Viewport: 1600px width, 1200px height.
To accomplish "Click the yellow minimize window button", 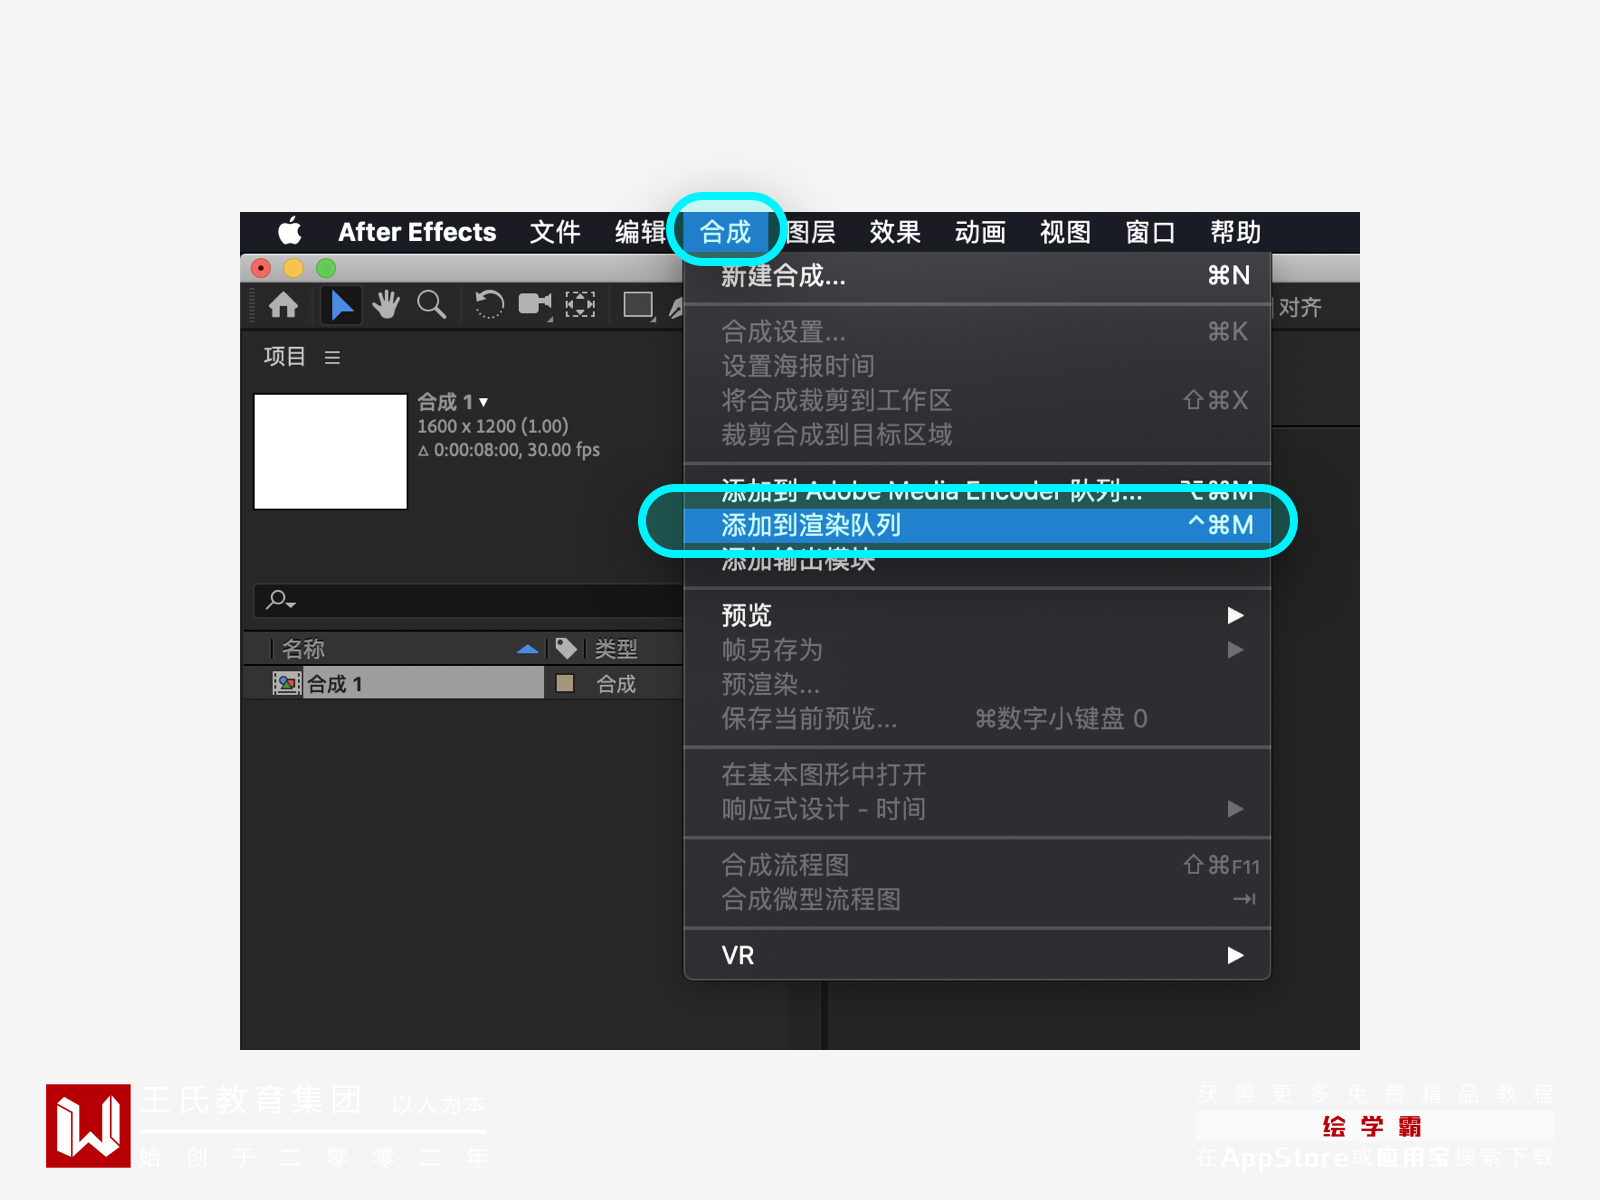I will click(x=293, y=268).
